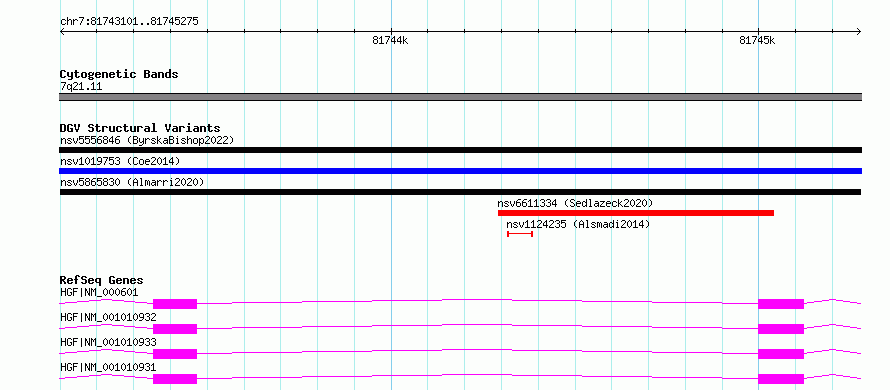Click the left exon of HGF|NM_001010932

click(175, 329)
